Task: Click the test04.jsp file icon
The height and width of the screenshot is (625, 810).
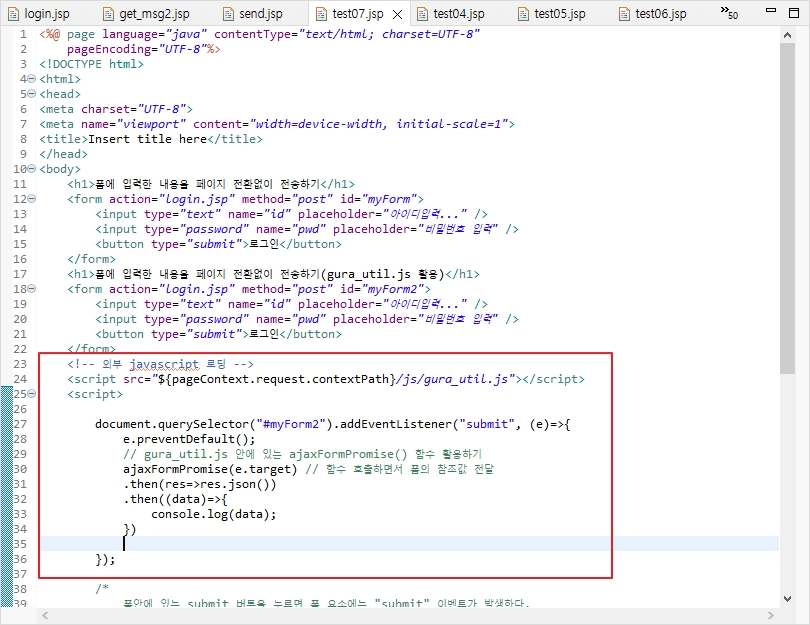Action: (x=422, y=14)
